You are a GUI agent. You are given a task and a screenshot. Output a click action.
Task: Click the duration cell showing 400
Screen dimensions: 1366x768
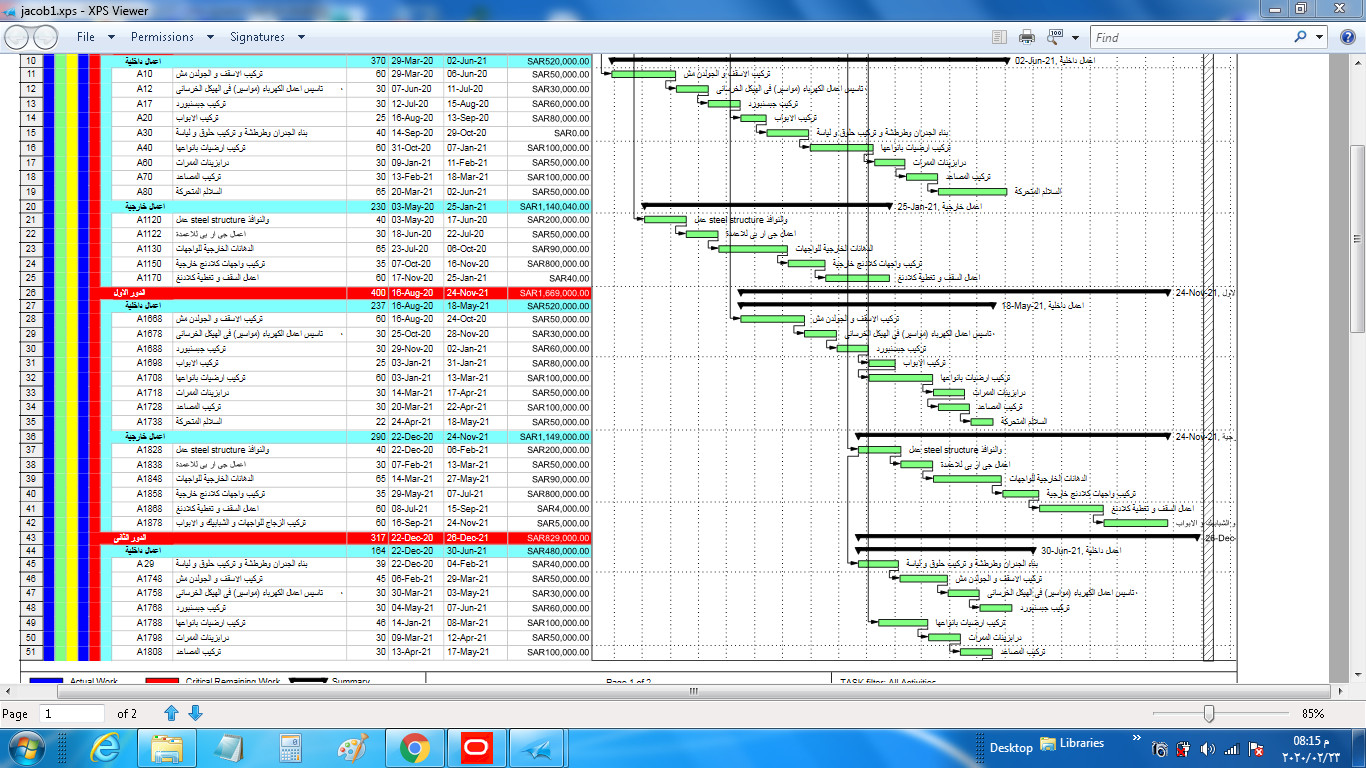tap(367, 292)
